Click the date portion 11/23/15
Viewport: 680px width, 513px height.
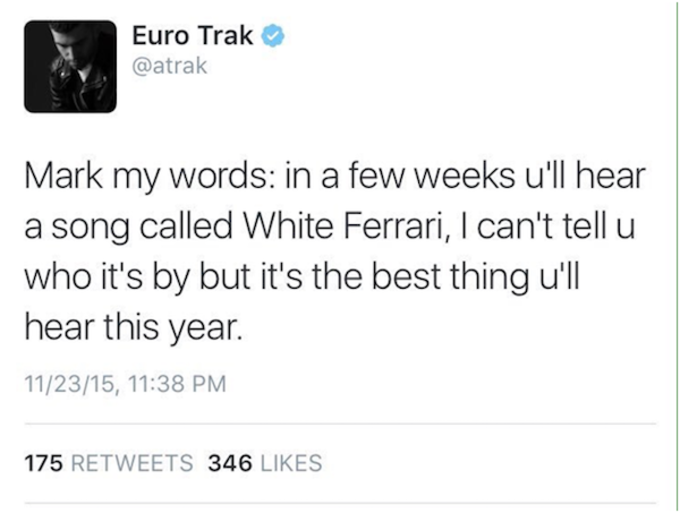tap(70, 383)
